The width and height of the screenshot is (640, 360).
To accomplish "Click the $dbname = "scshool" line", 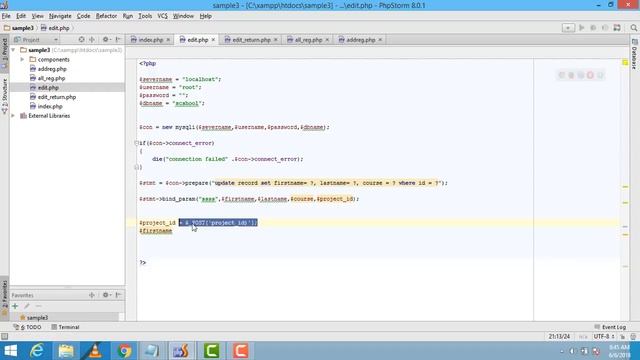I will pos(171,103).
